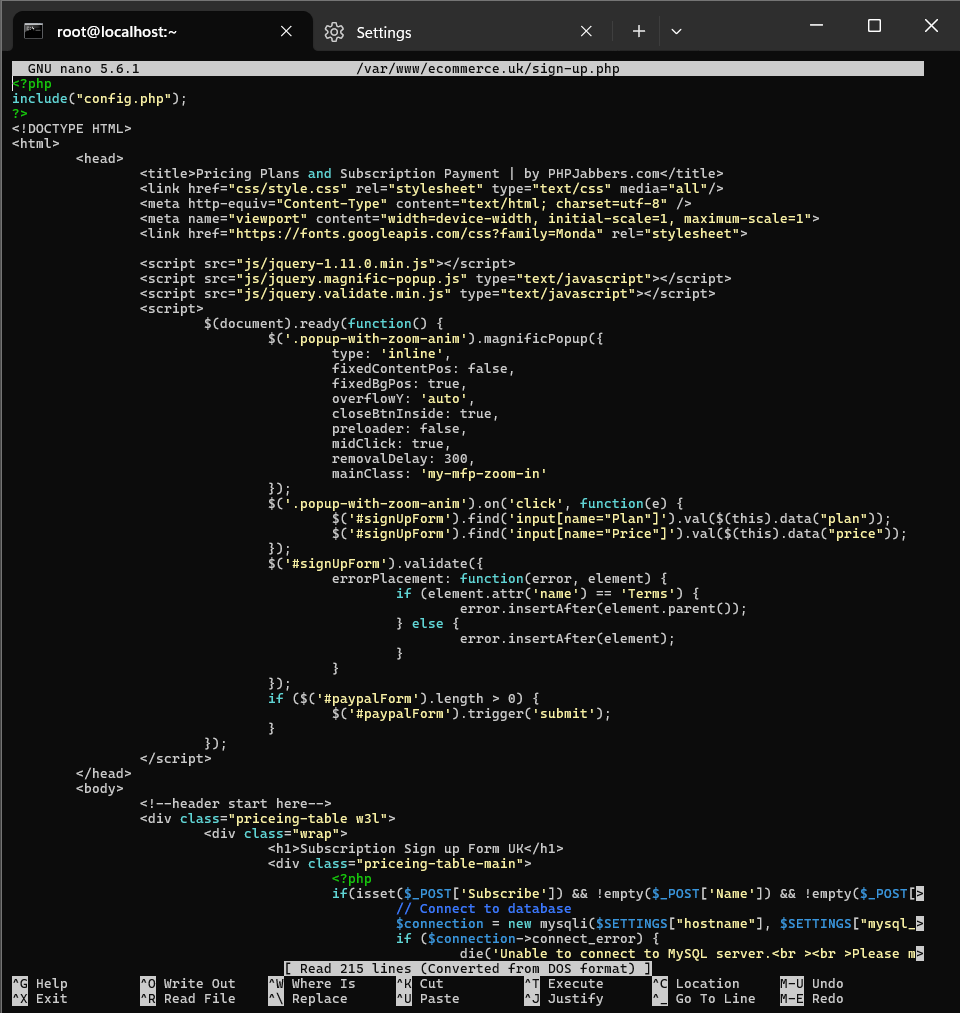The image size is (960, 1013).
Task: Click the errorPlacement: function line
Action: pyautogui.click(x=499, y=578)
